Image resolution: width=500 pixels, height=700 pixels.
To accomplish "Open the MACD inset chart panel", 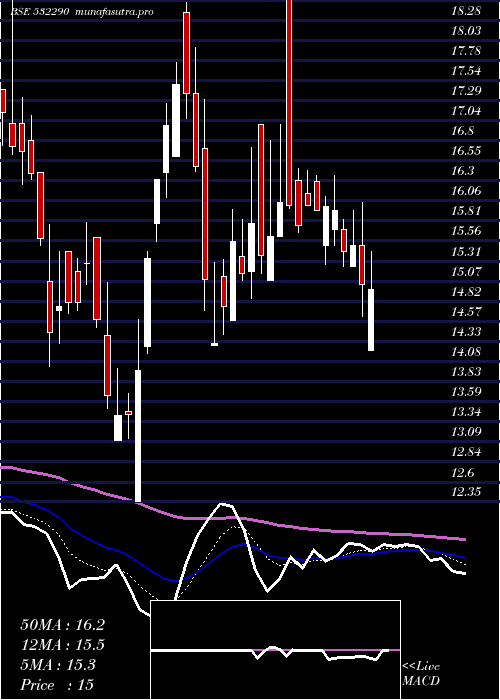I will click(275, 650).
